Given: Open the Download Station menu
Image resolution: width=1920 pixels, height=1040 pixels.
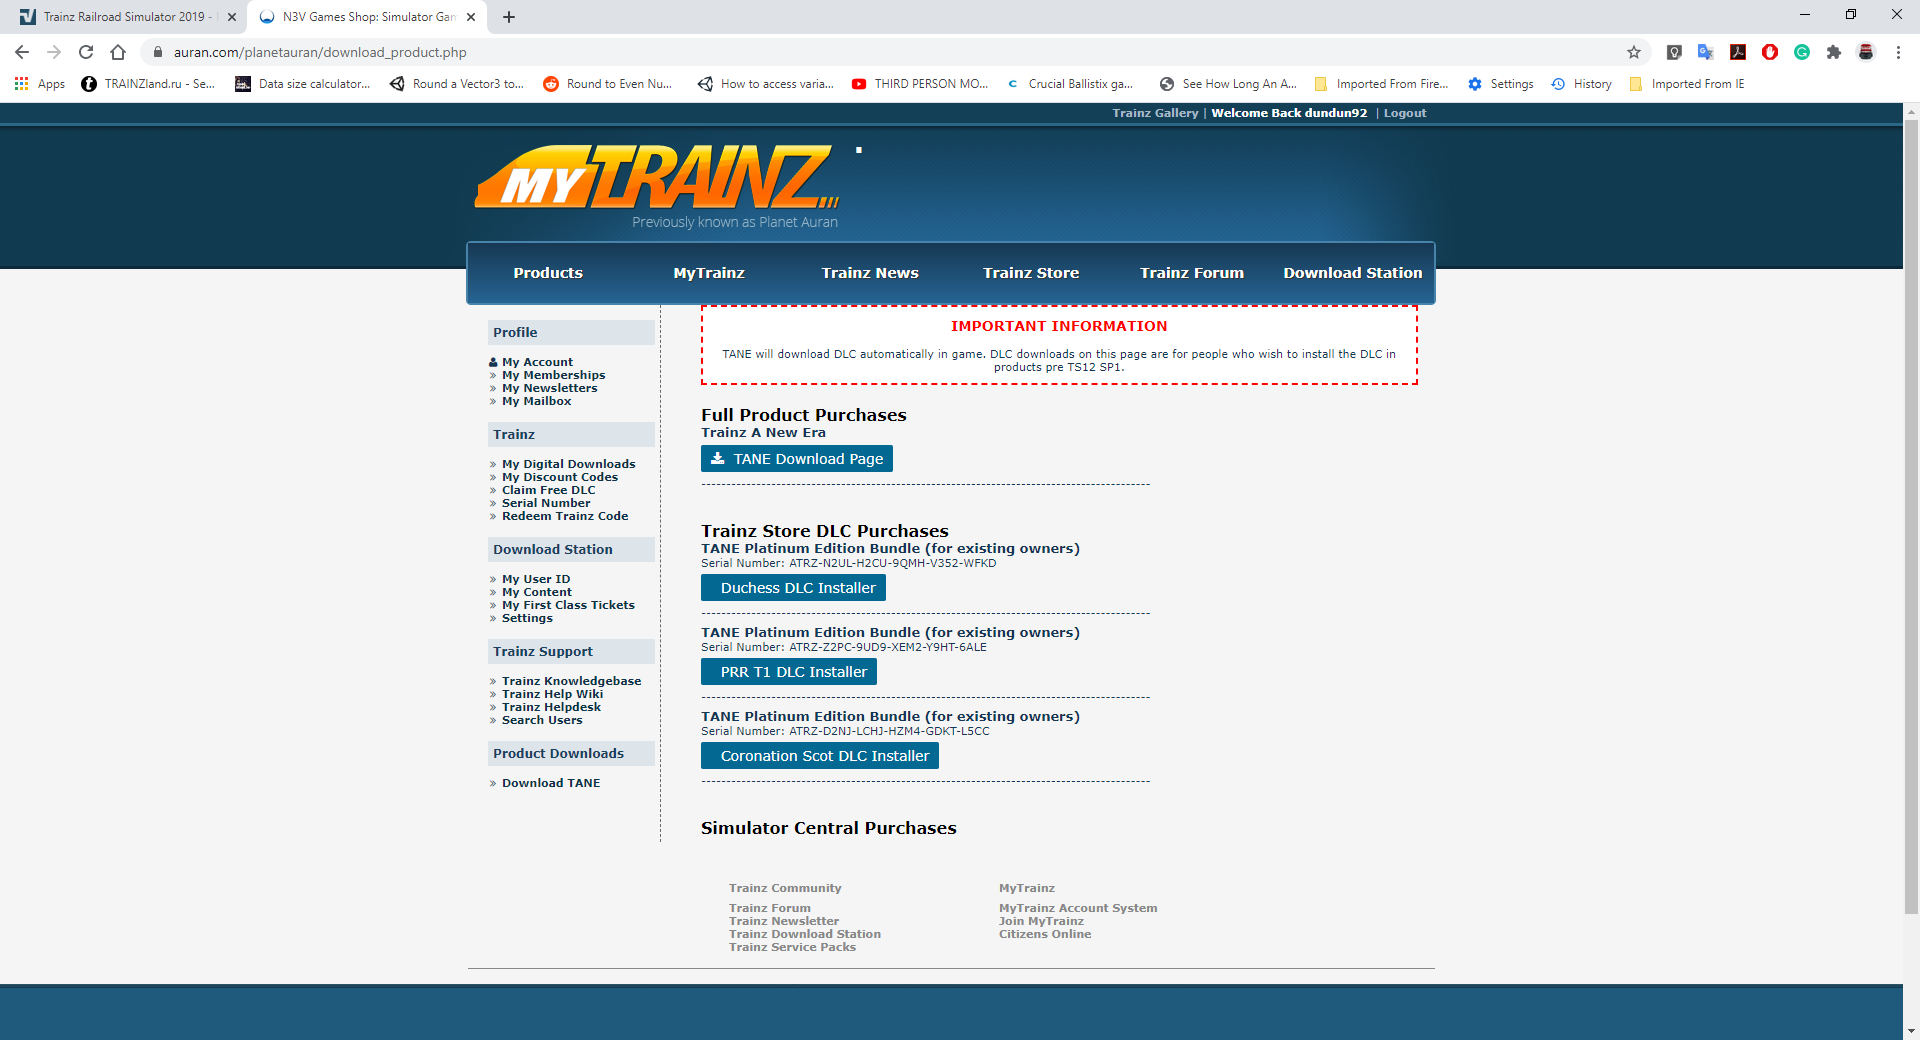Looking at the screenshot, I should (x=1353, y=273).
